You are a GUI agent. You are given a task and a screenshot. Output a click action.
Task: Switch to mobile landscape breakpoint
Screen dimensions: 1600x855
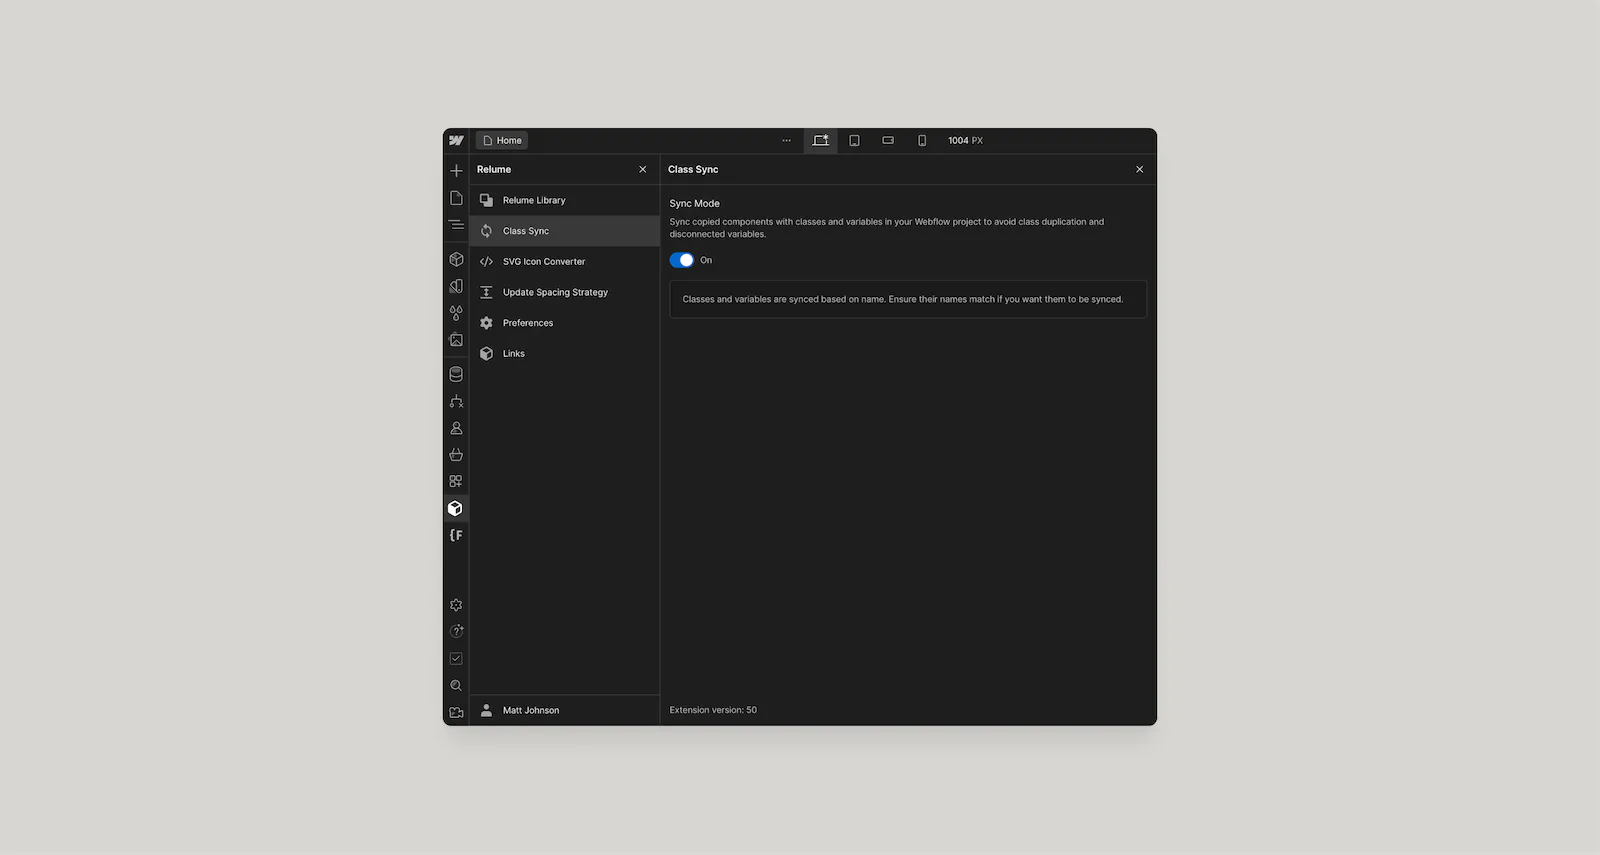pos(888,141)
